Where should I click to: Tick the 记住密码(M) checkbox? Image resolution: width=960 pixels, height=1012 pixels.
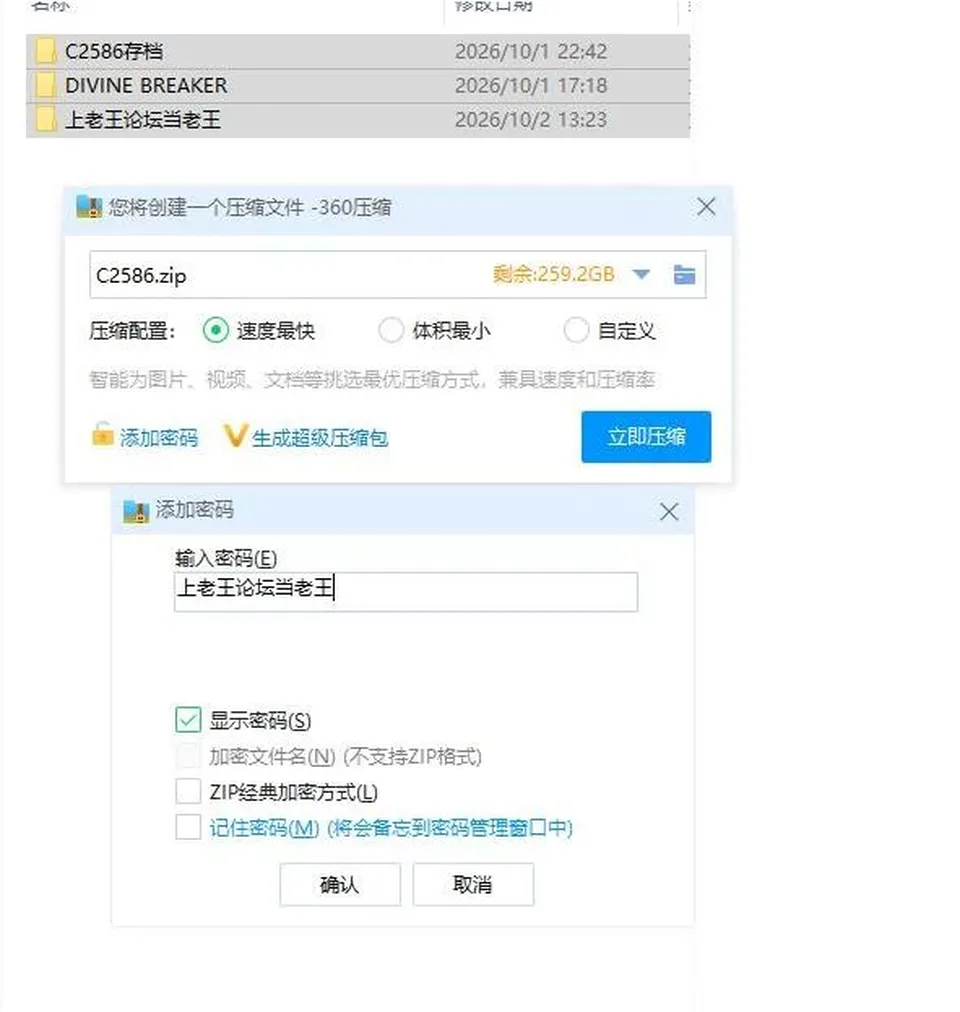pyautogui.click(x=188, y=827)
